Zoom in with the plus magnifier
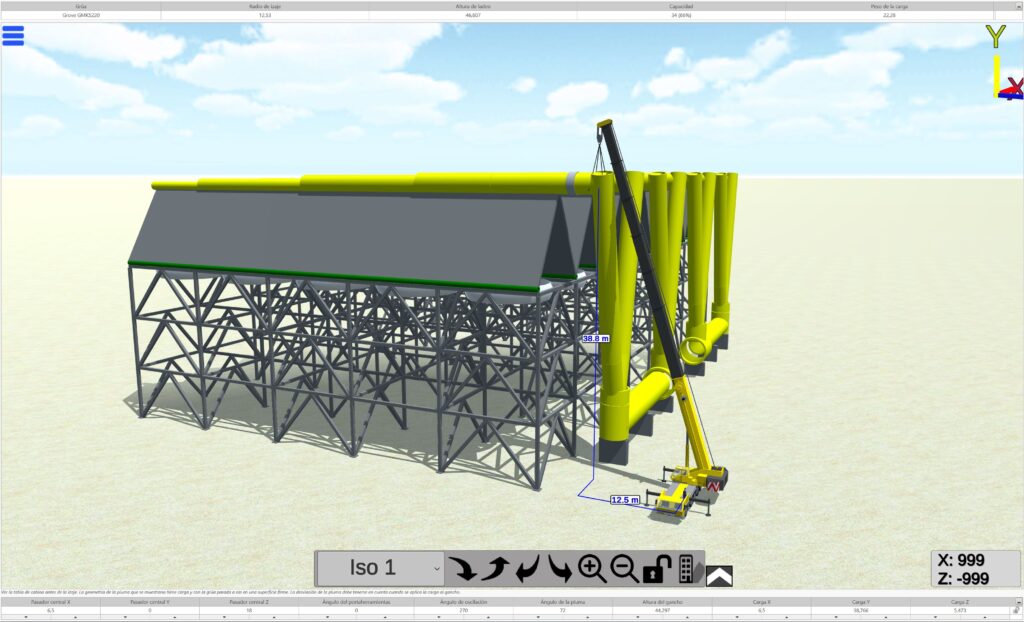Viewport: 1024px width, 622px height. (592, 568)
